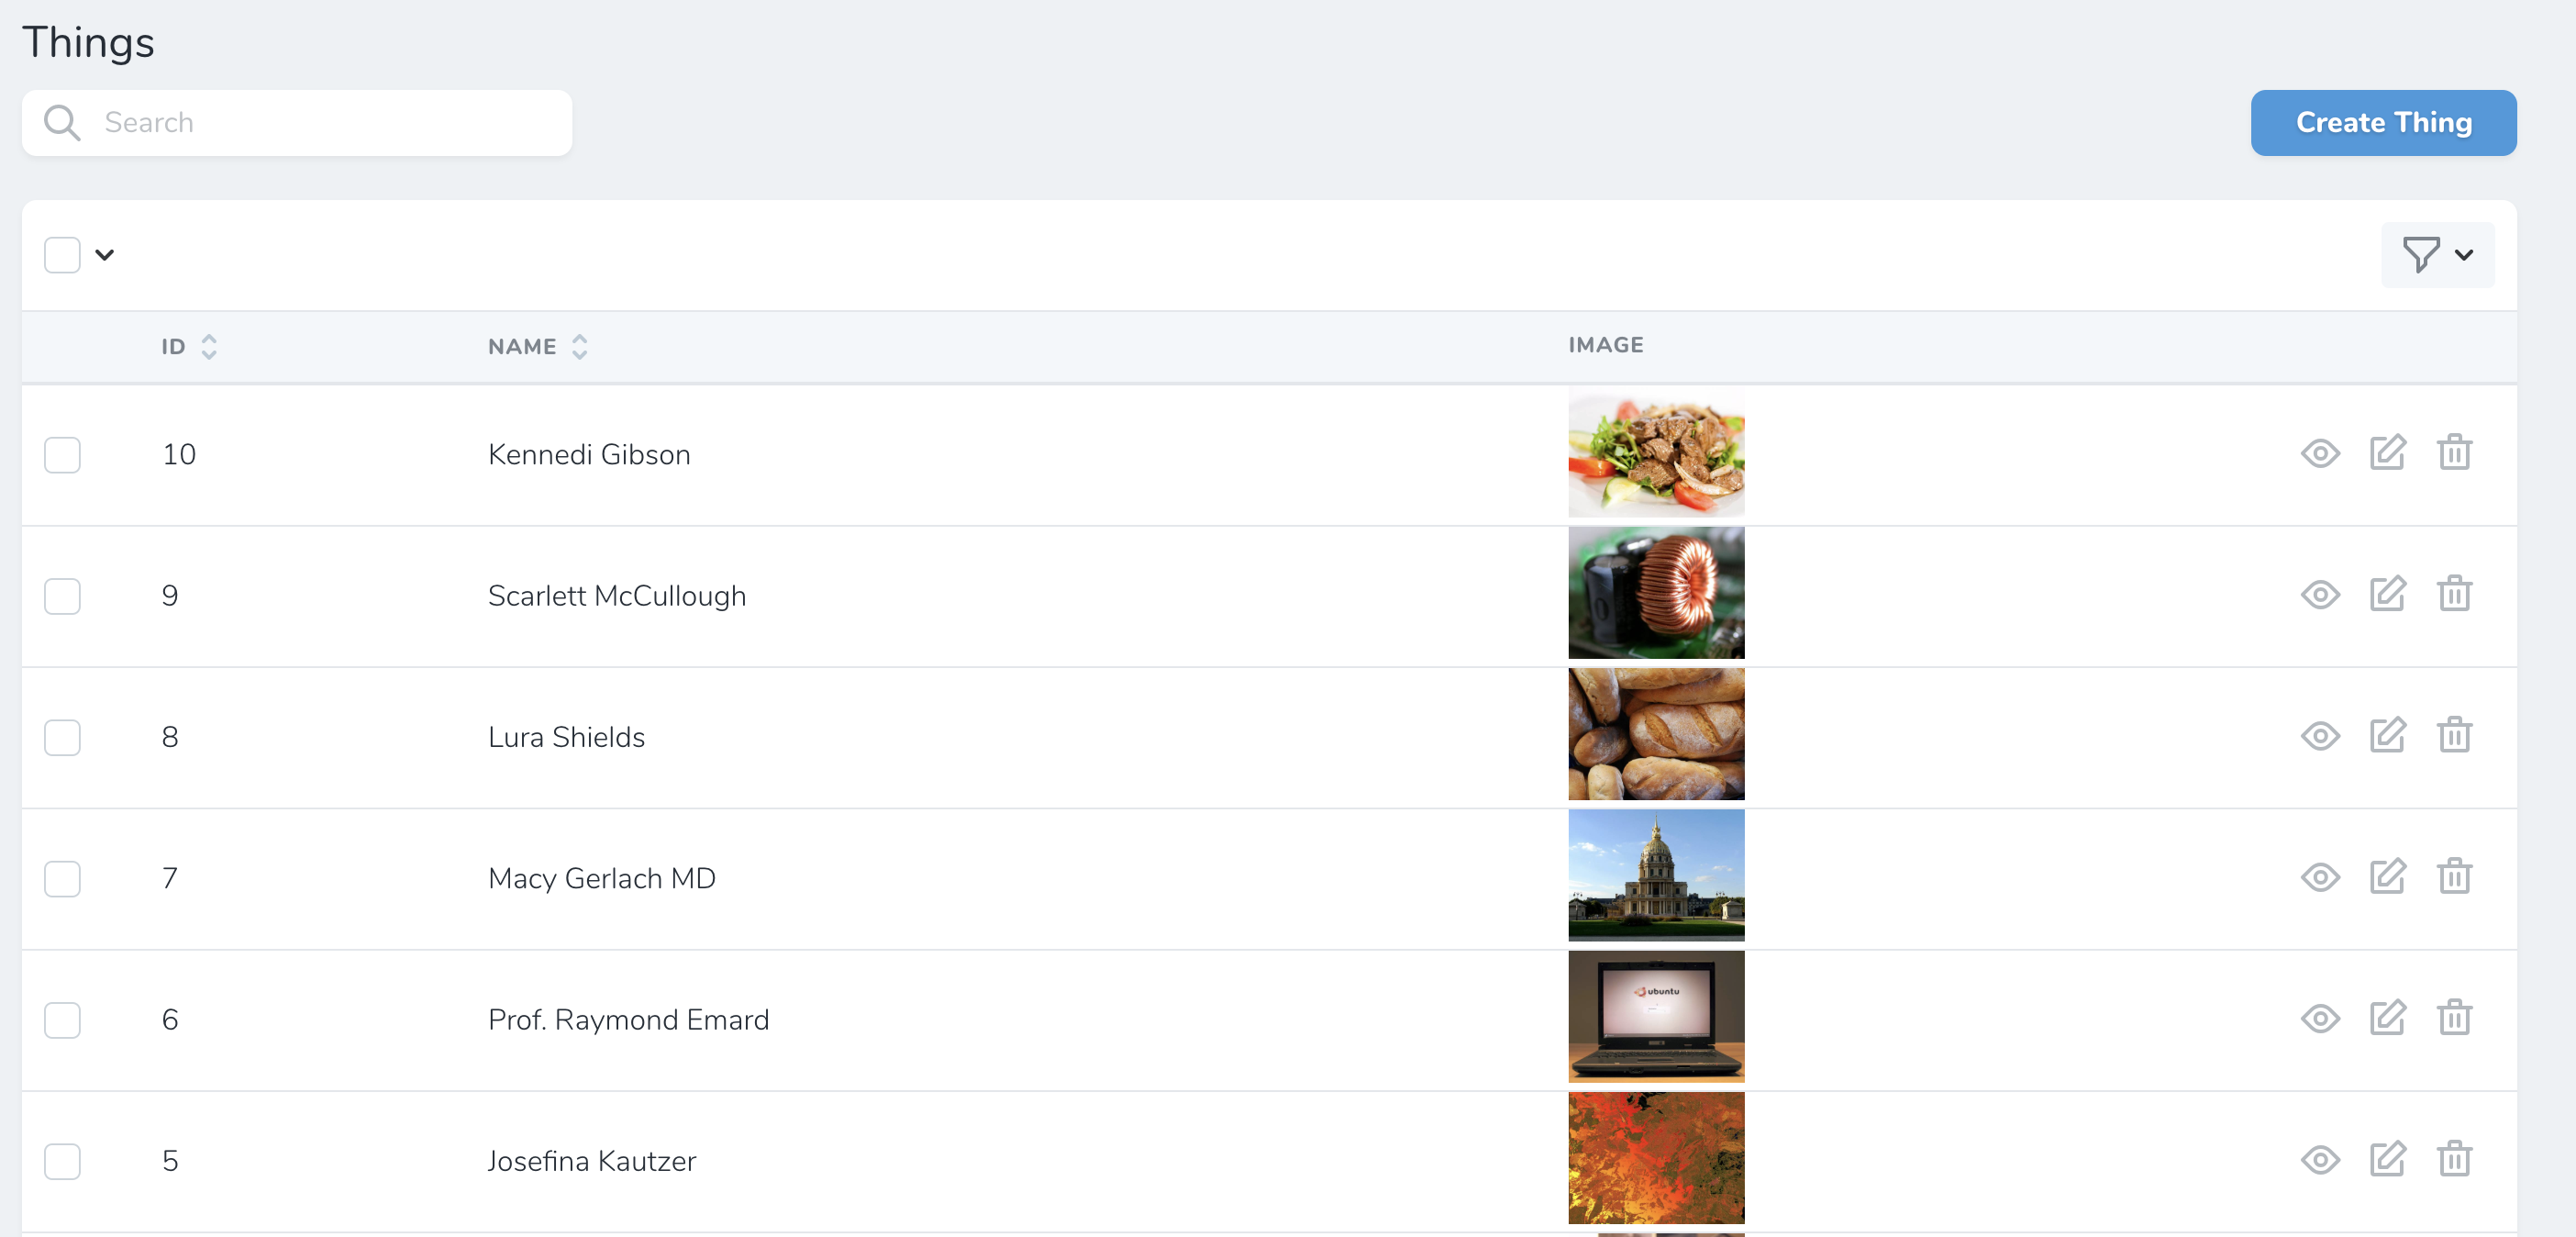Image resolution: width=2576 pixels, height=1237 pixels.
Task: Check the box for Kennedi Gibson
Action: [62, 455]
